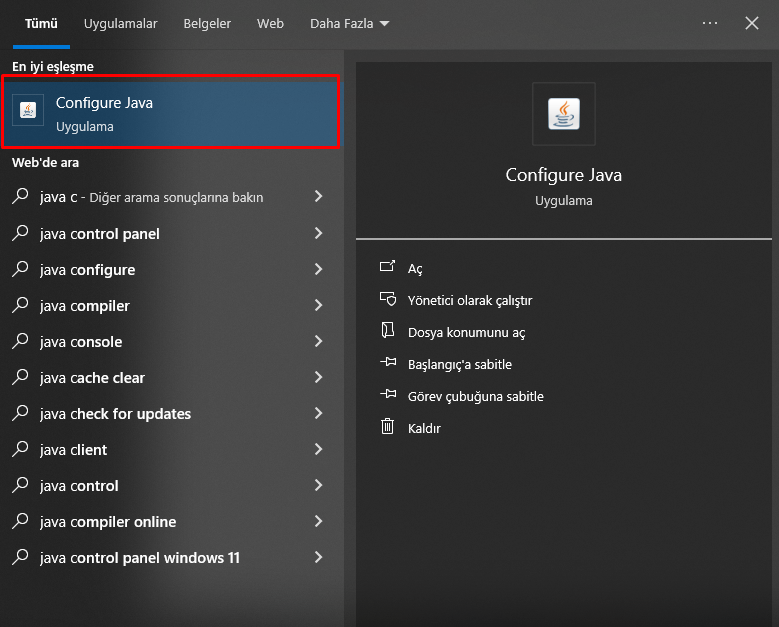
Task: Select Dosya konumunu aç
Action: click(466, 332)
